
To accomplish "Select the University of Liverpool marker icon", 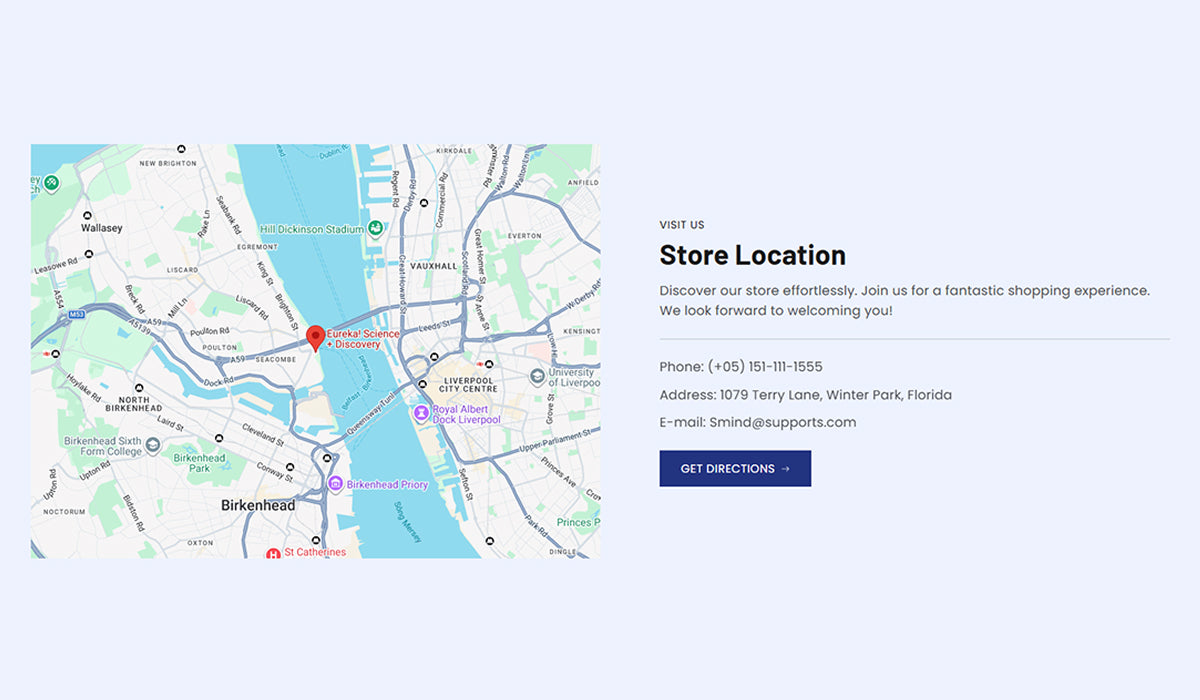I will [x=537, y=377].
